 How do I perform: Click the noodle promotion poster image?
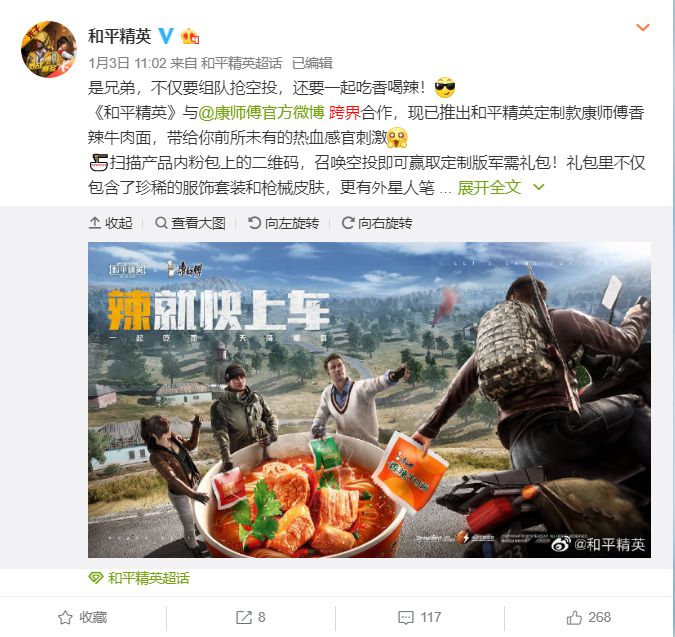pyautogui.click(x=369, y=400)
